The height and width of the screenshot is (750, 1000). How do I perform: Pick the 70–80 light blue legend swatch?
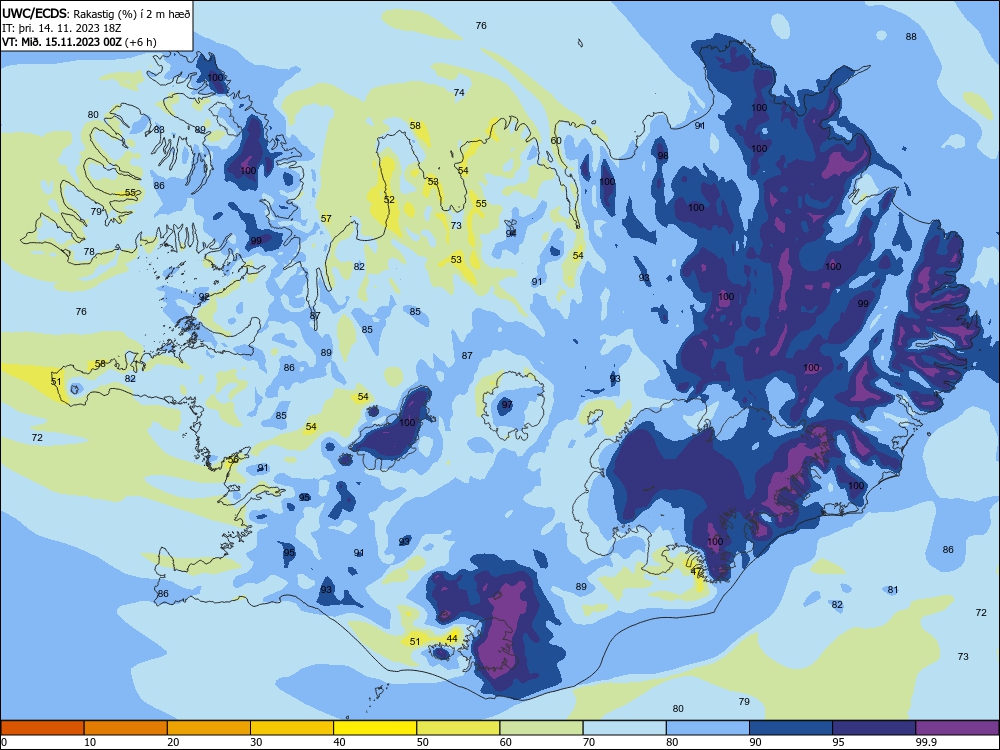pyautogui.click(x=624, y=728)
